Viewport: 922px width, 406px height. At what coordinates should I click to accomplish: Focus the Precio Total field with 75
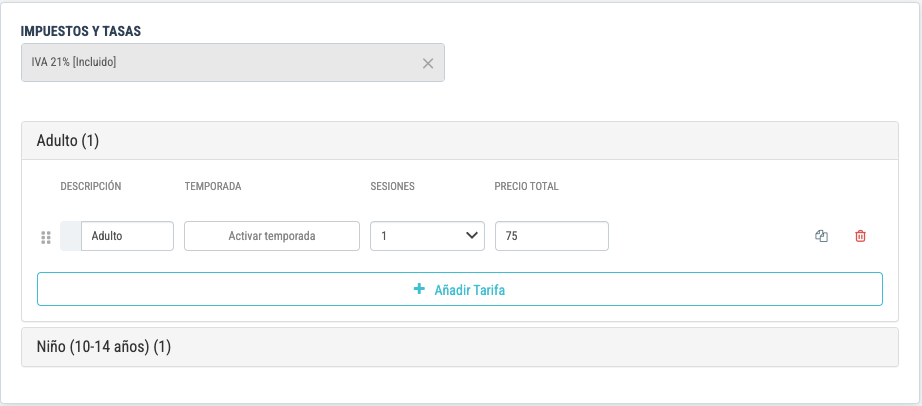pos(552,236)
